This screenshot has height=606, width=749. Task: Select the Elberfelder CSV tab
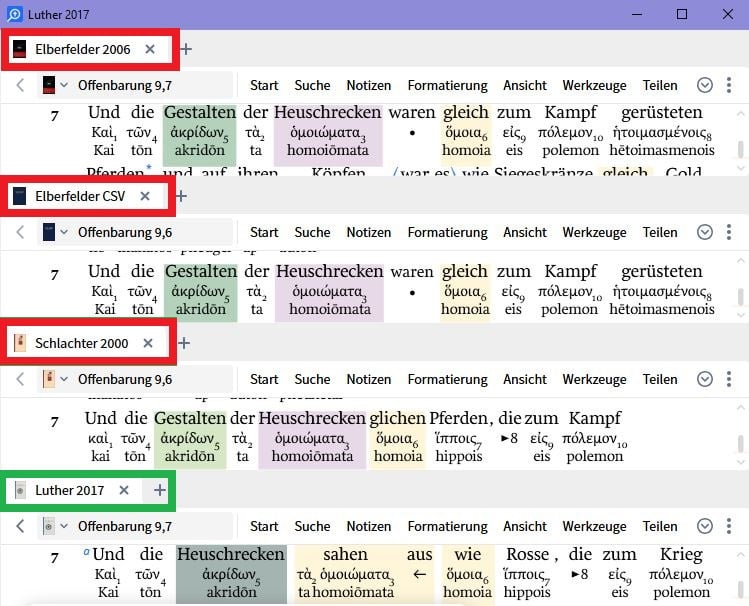80,196
